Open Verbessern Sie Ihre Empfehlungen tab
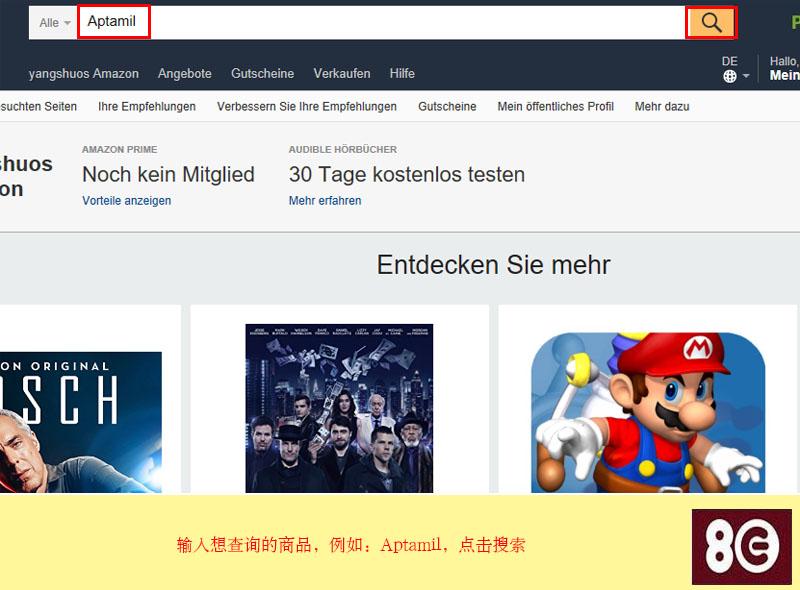Screen dimensions: 800x590 [307, 106]
